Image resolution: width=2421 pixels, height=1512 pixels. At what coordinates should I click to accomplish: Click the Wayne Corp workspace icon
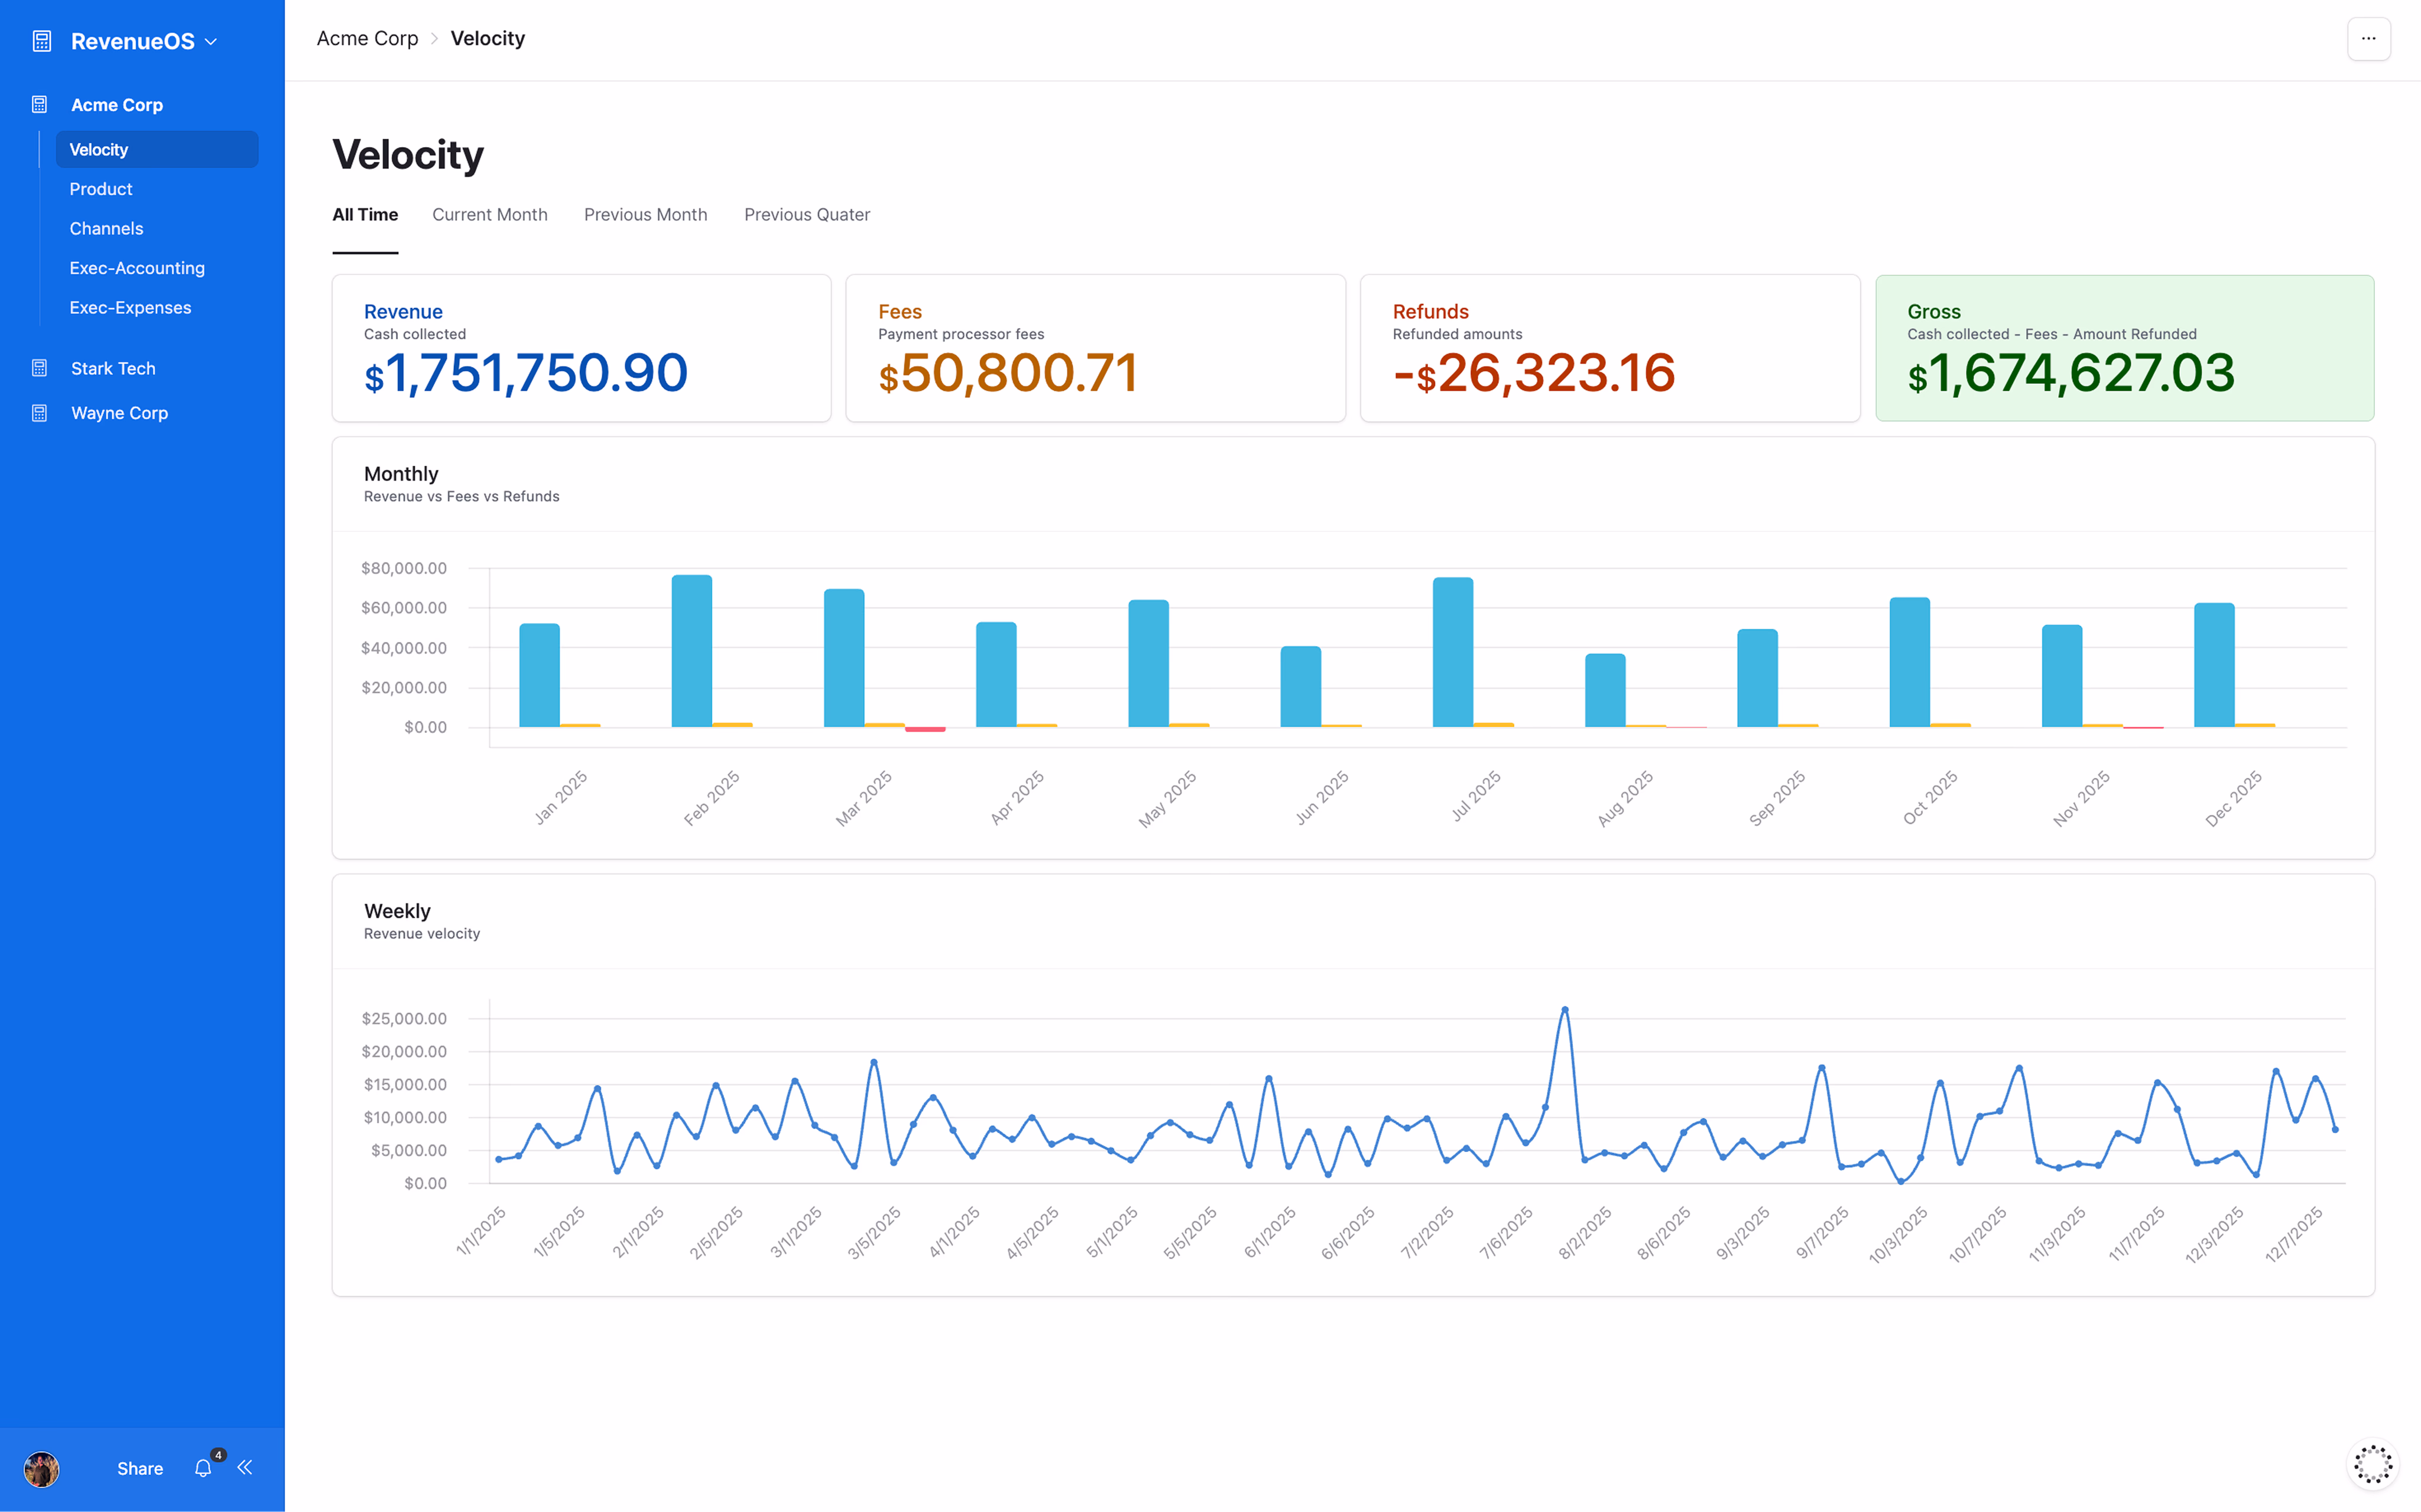coord(40,412)
